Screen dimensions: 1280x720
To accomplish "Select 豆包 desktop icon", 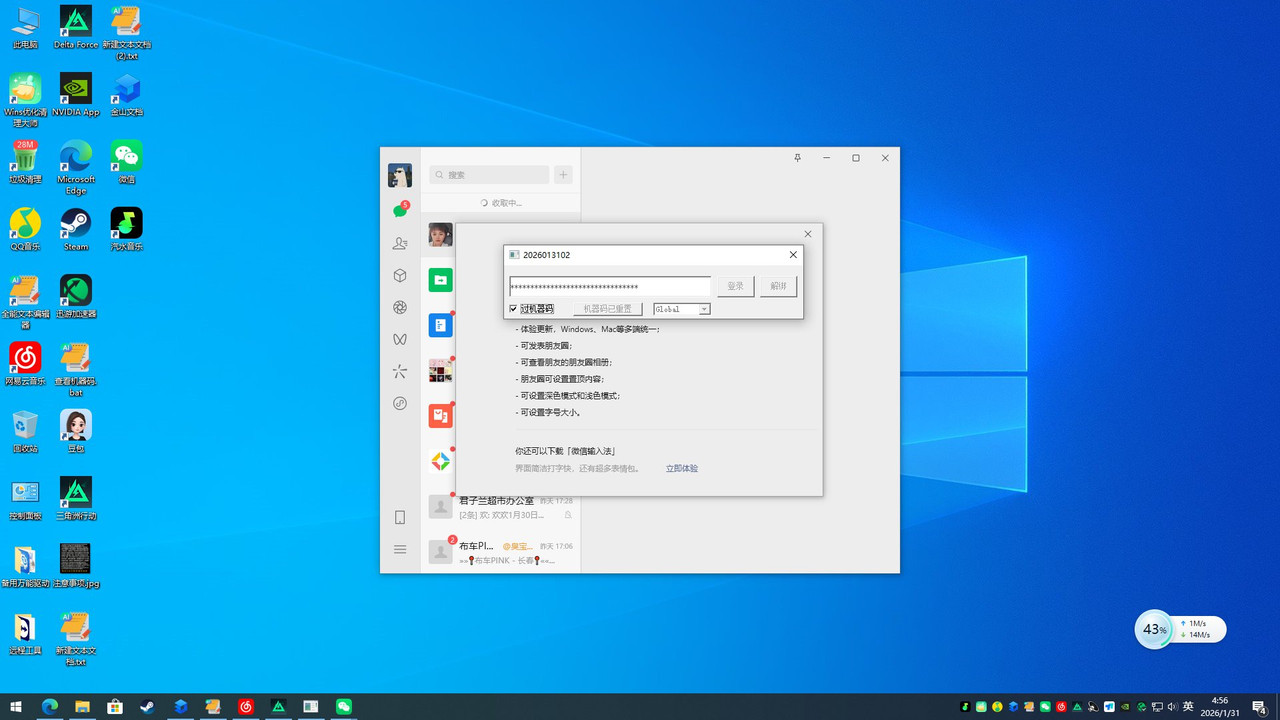I will pos(76,431).
